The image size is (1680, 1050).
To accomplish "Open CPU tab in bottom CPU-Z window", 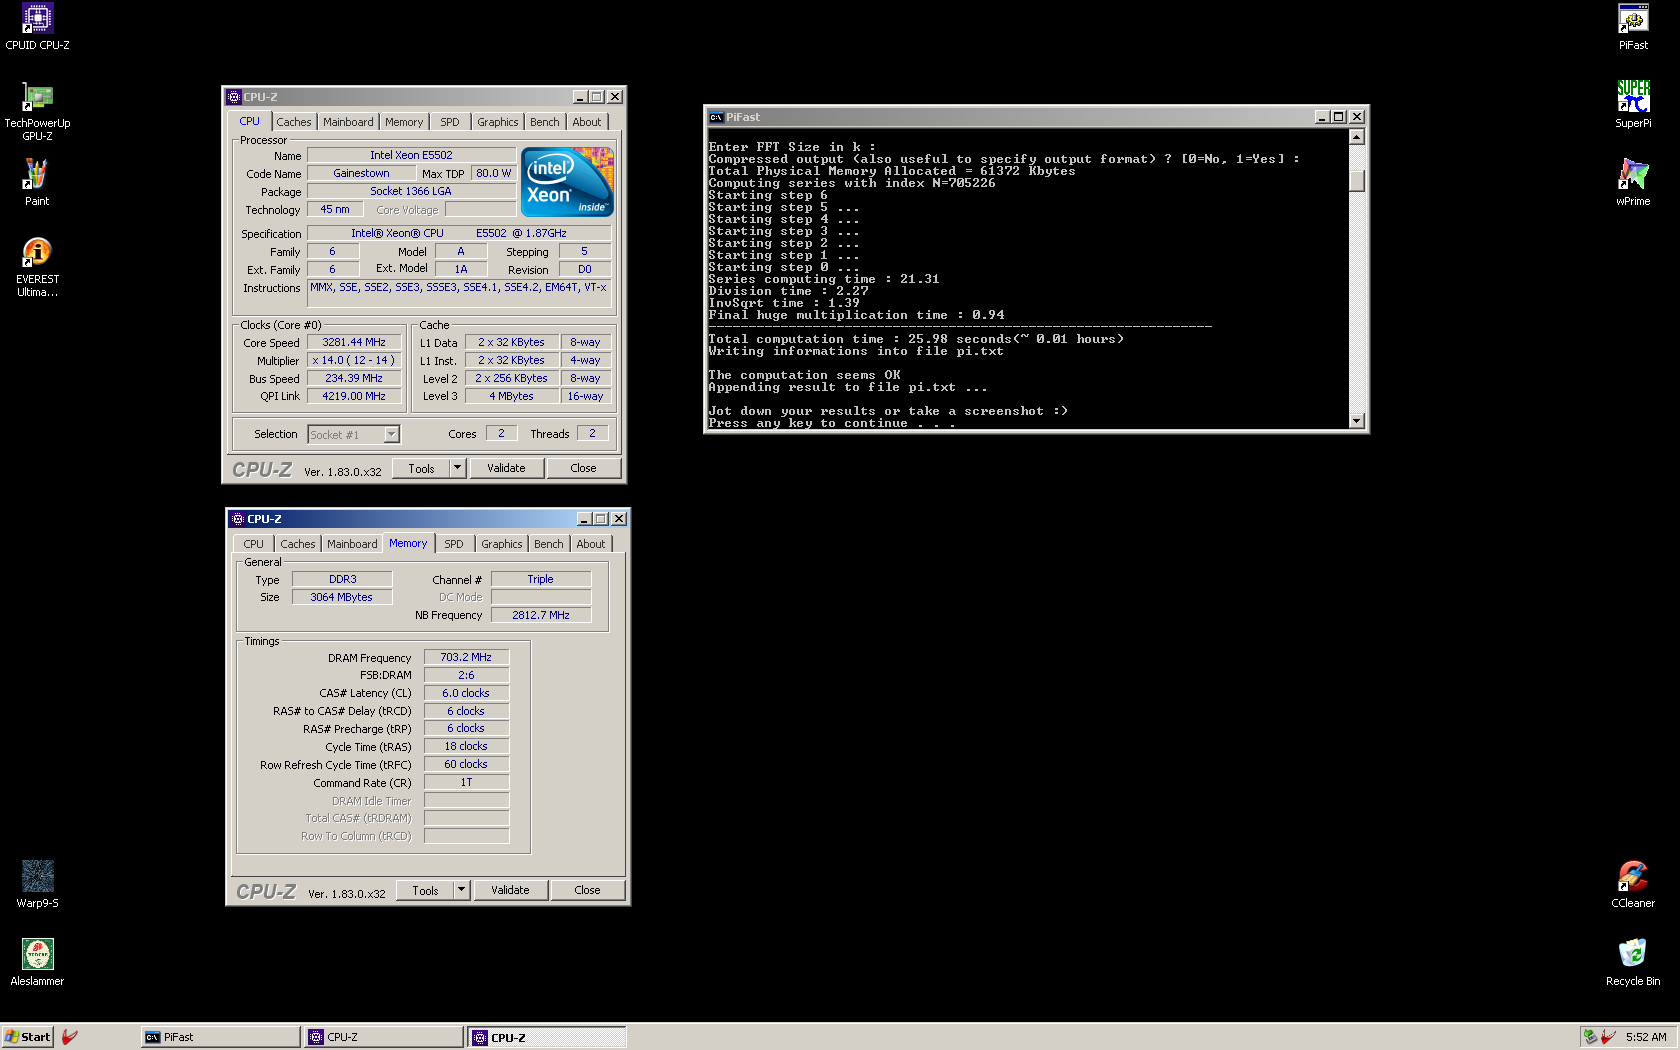I will tap(254, 544).
